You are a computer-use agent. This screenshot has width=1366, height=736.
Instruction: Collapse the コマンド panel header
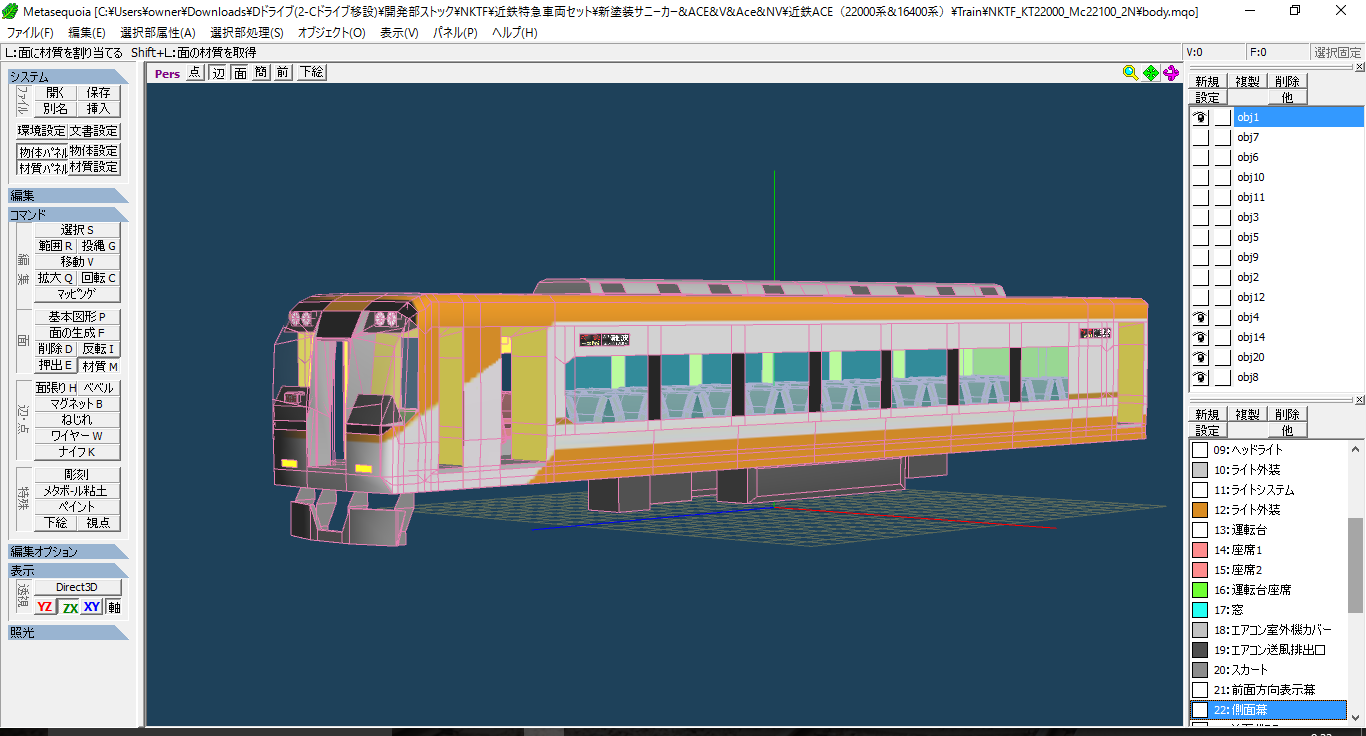pyautogui.click(x=68, y=214)
